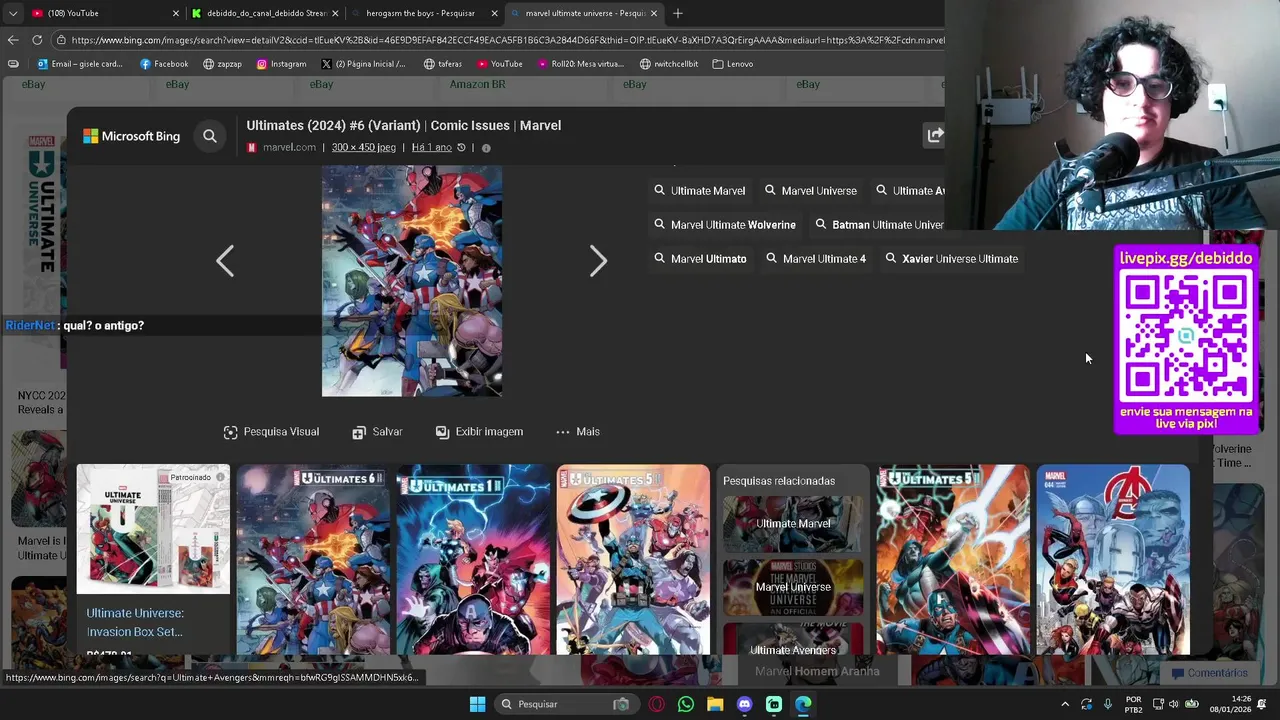Open the Email bookmark in the bookmarks bar
The height and width of the screenshot is (720, 1280).
click(x=80, y=64)
